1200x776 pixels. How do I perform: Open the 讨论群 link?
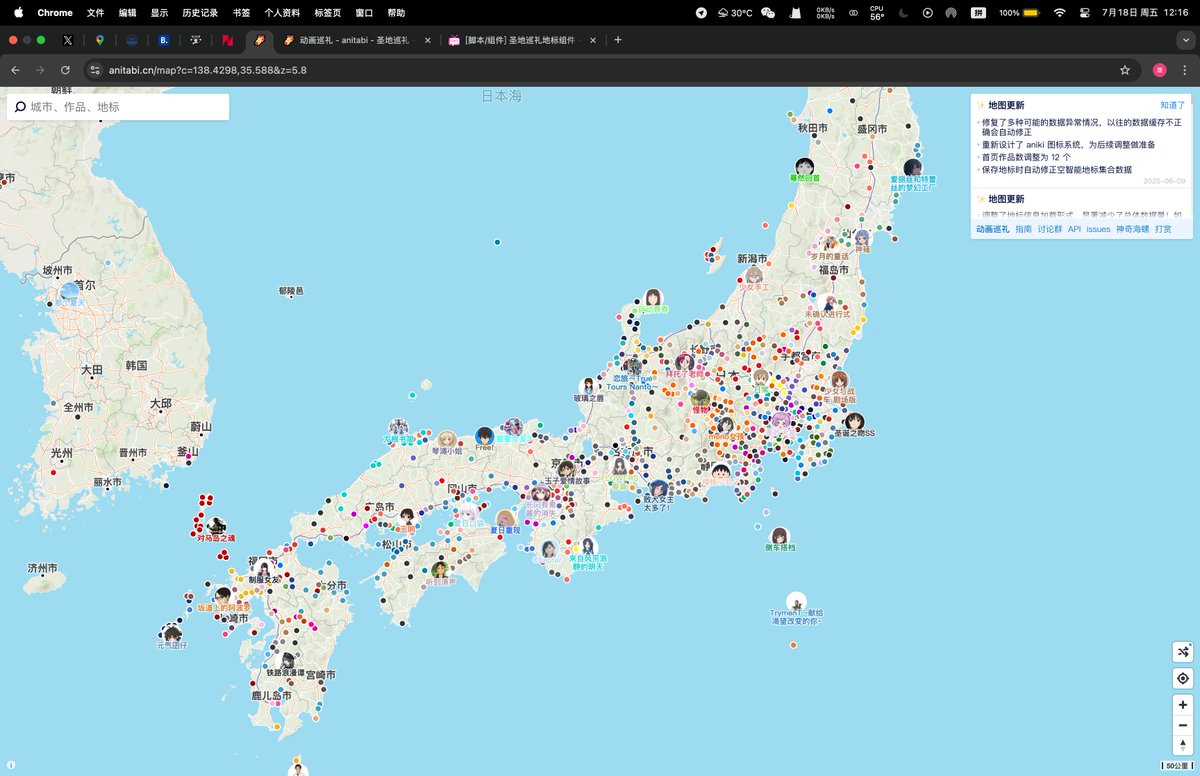[x=1049, y=229]
